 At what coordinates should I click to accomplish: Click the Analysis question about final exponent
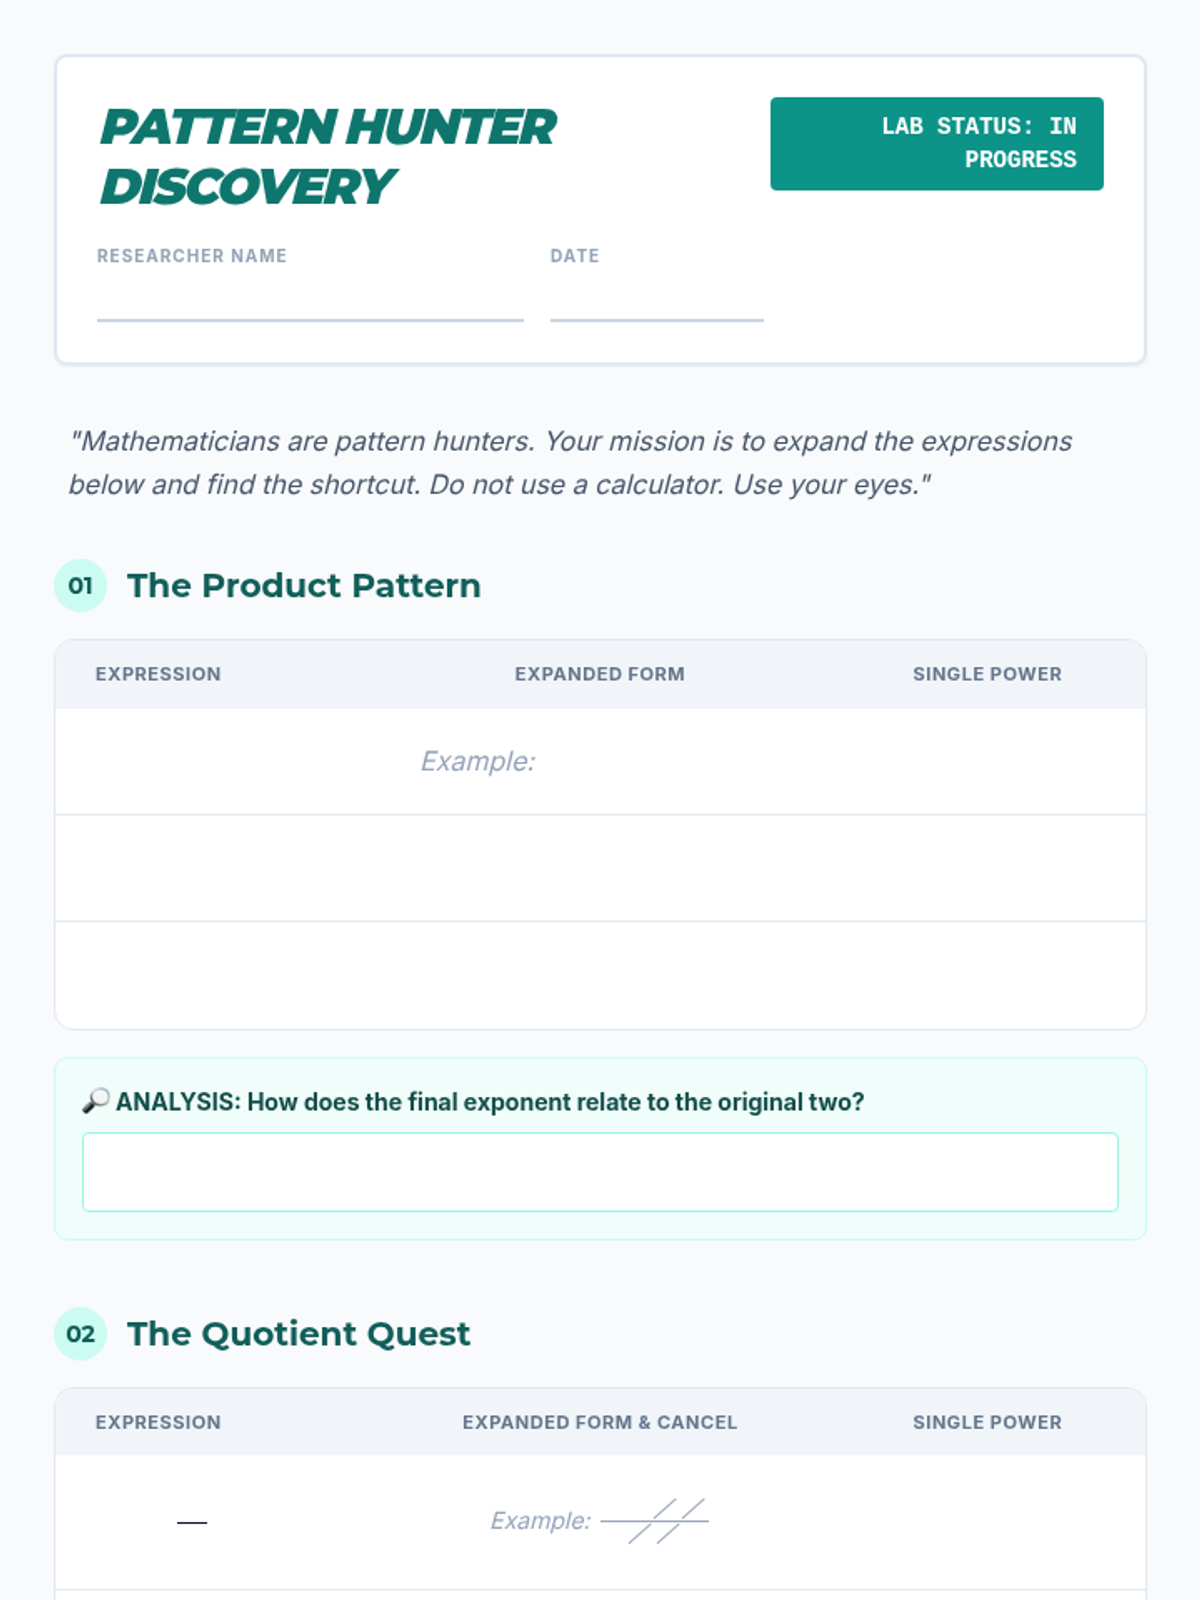(490, 1101)
